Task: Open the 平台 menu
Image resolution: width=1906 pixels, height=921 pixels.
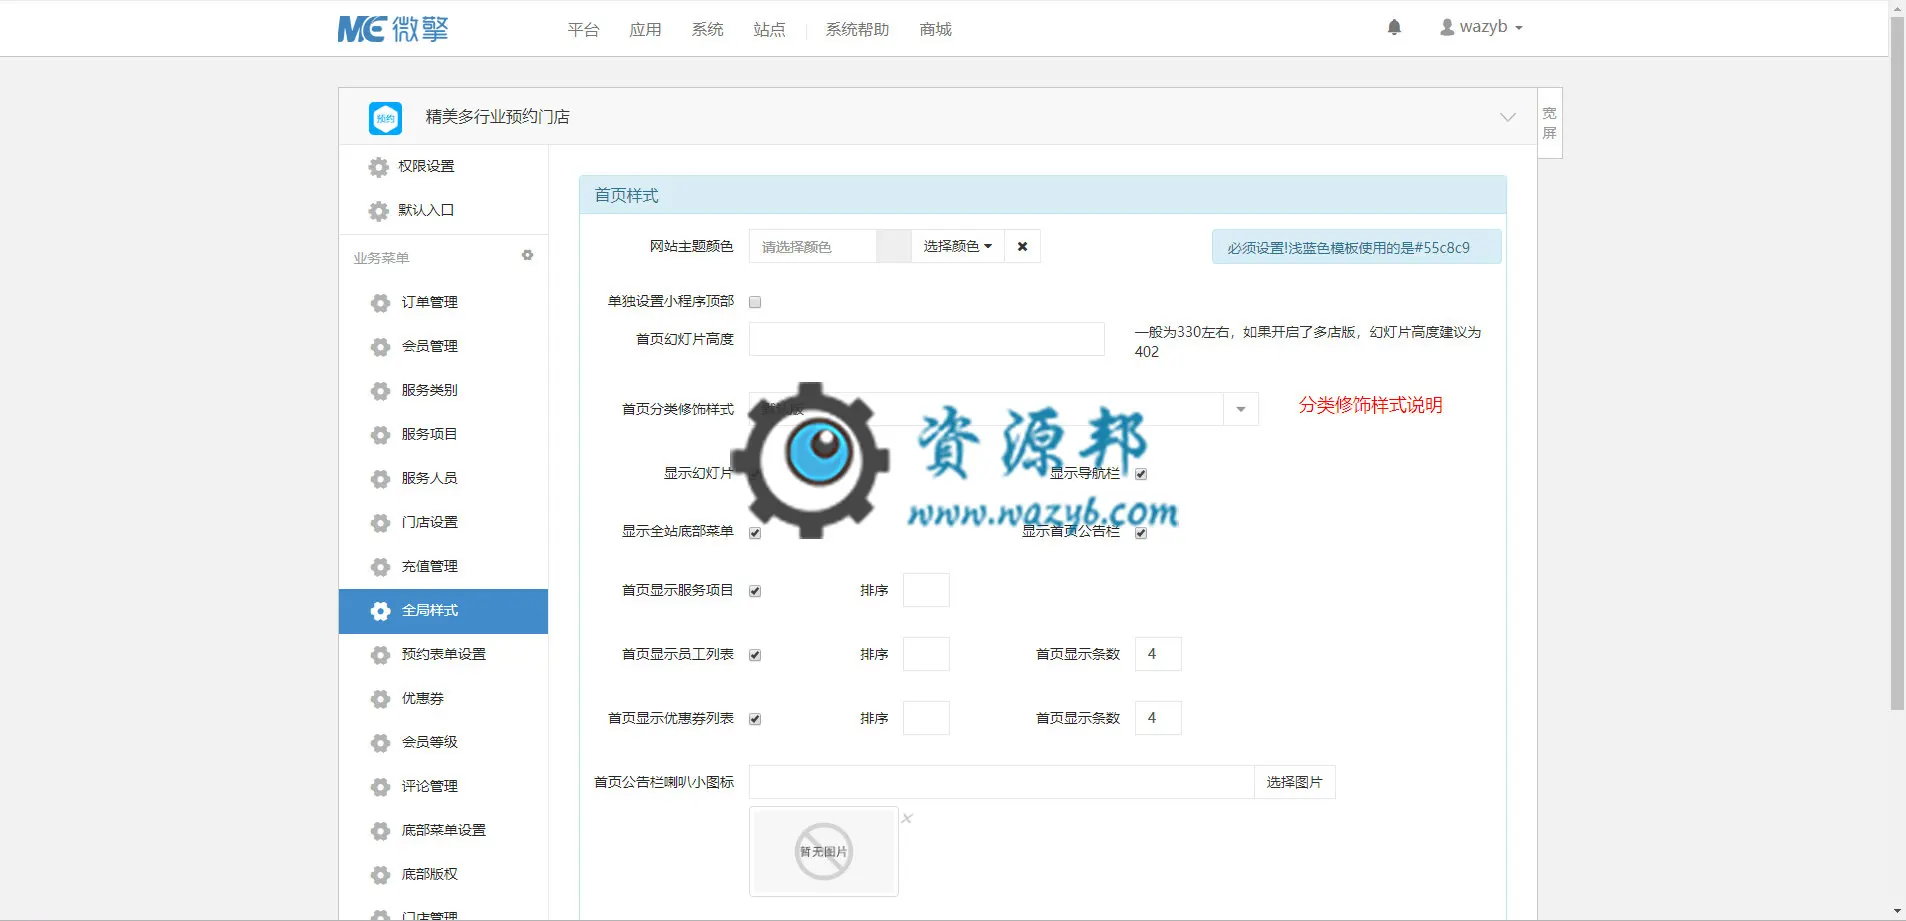Action: pyautogui.click(x=583, y=29)
